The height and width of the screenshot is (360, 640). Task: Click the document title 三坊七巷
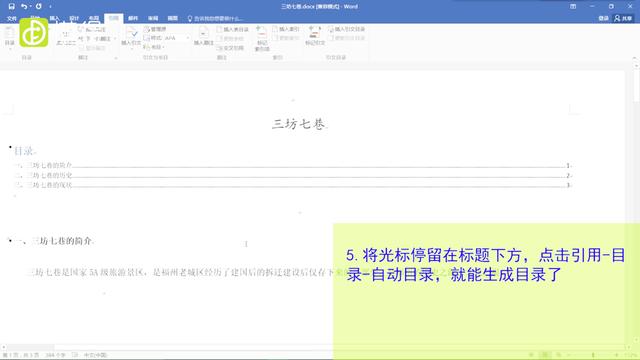point(299,124)
